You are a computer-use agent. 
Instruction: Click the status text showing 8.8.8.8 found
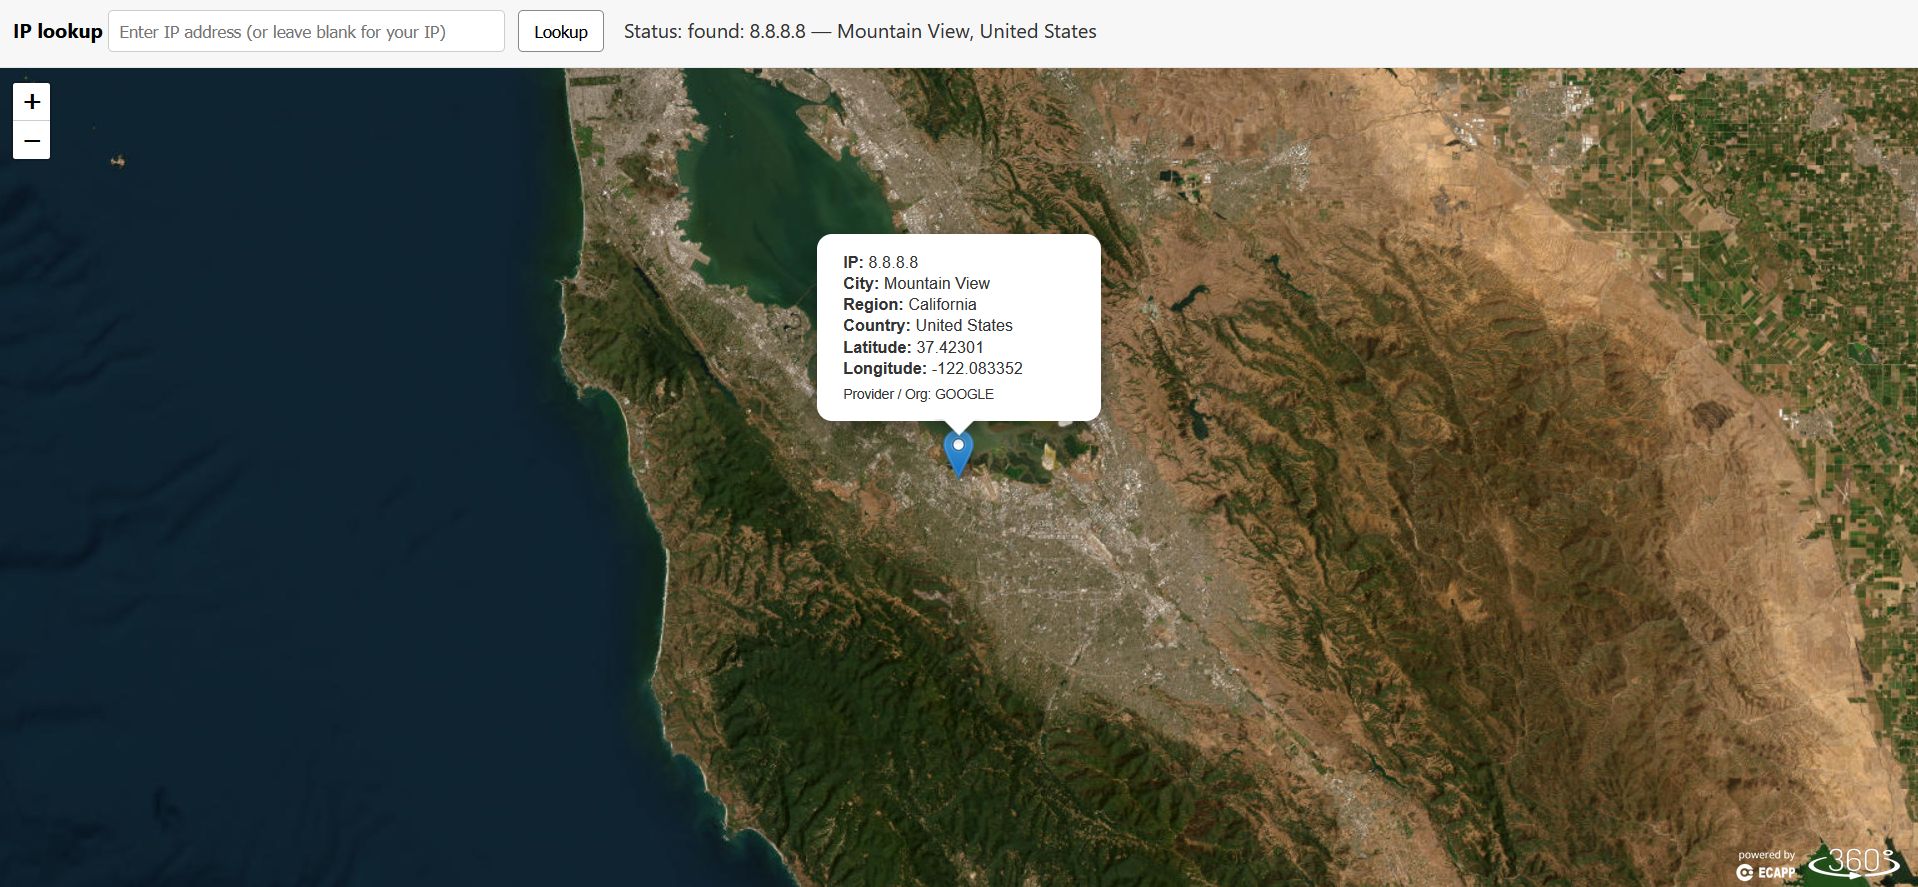coord(859,32)
